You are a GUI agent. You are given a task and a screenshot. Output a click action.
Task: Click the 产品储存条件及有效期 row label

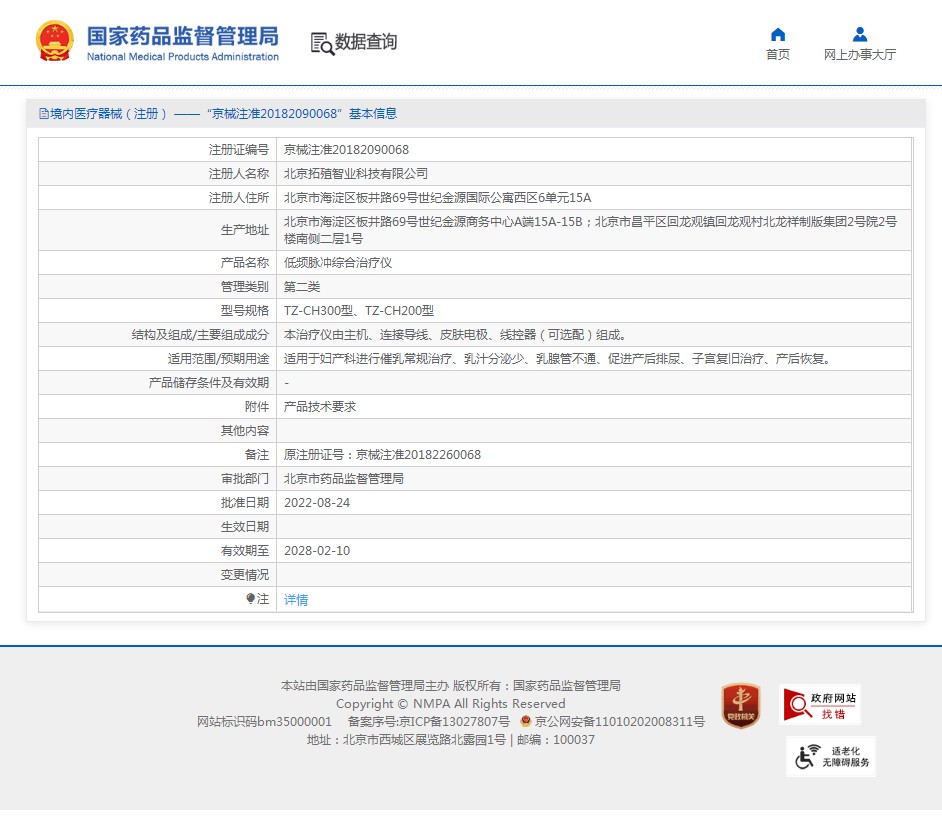coord(208,383)
